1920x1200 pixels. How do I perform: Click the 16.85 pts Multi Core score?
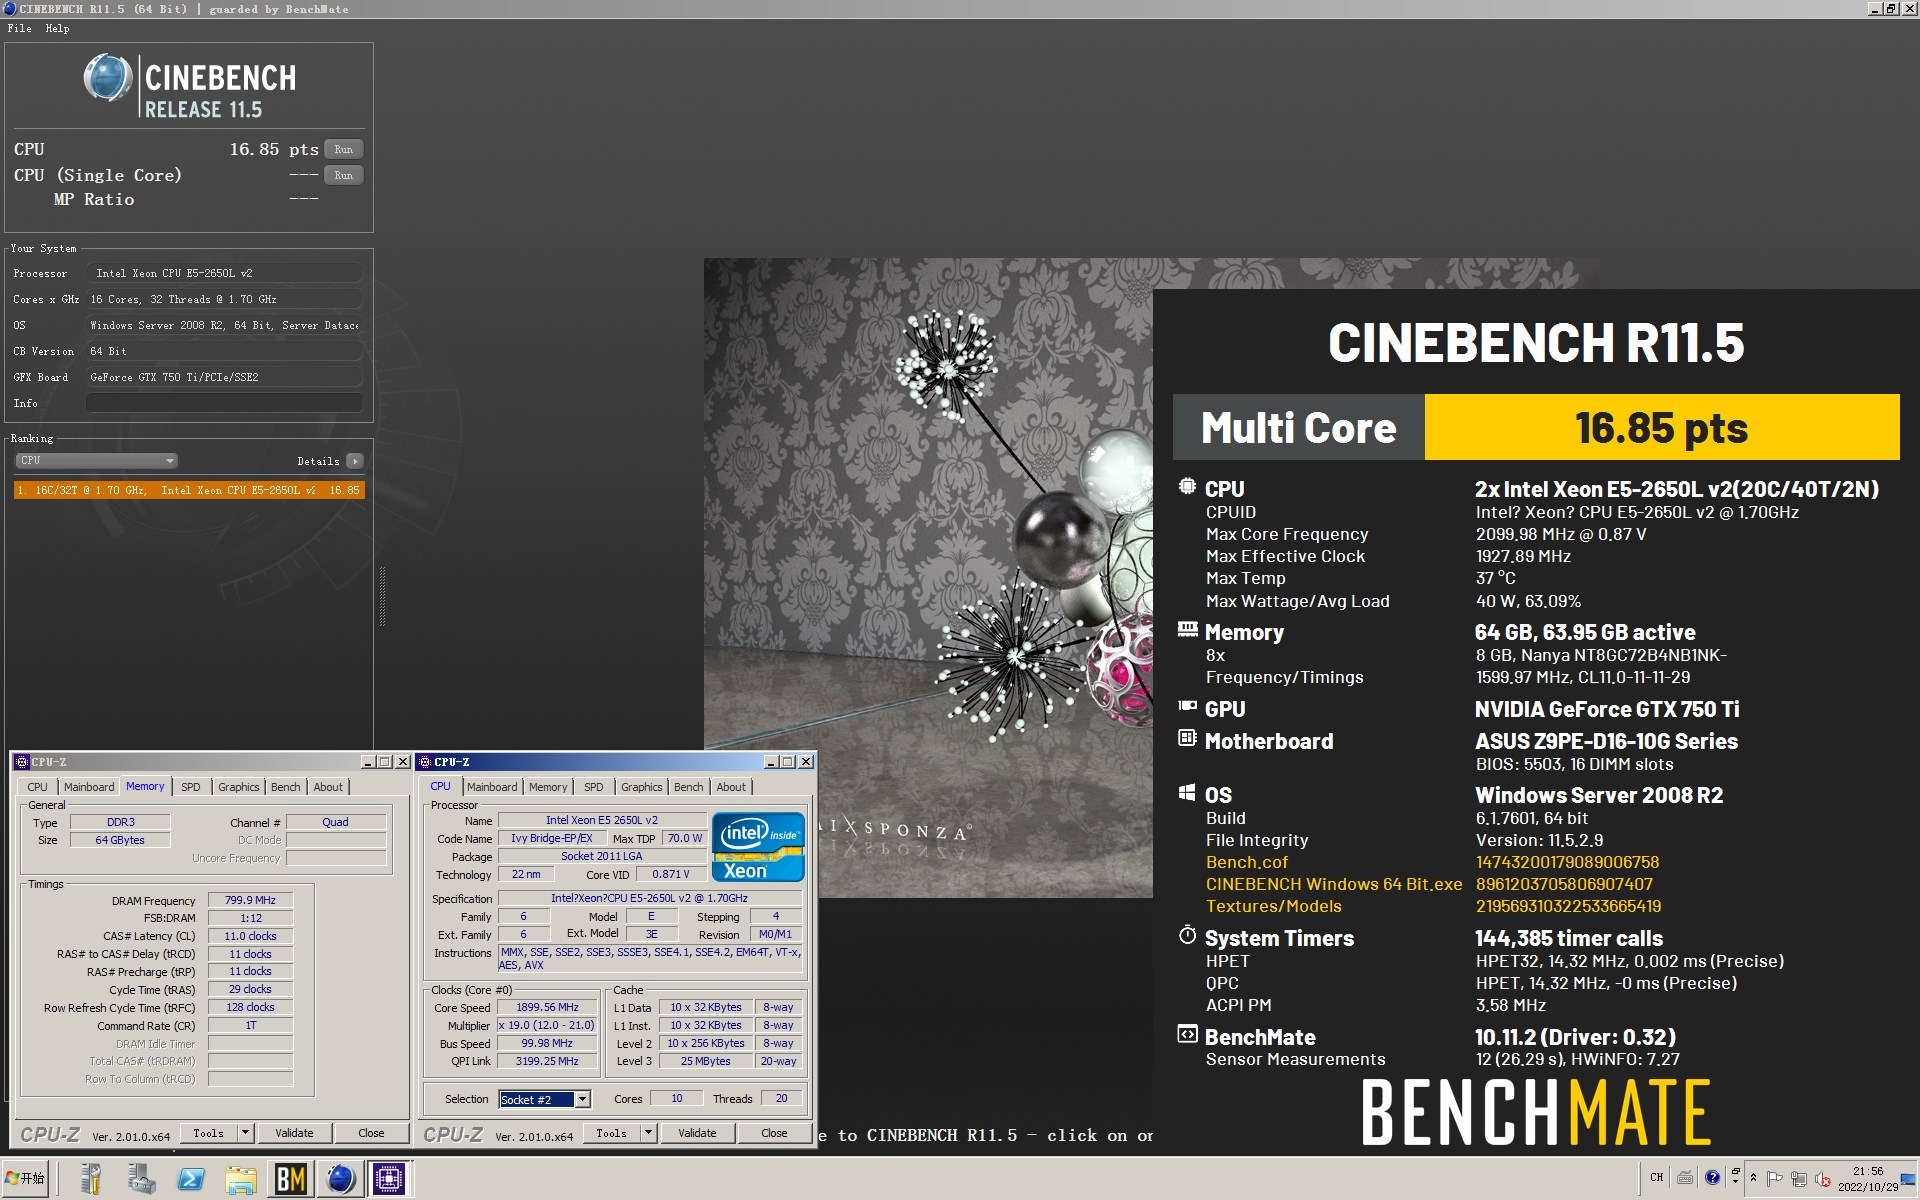(1661, 428)
